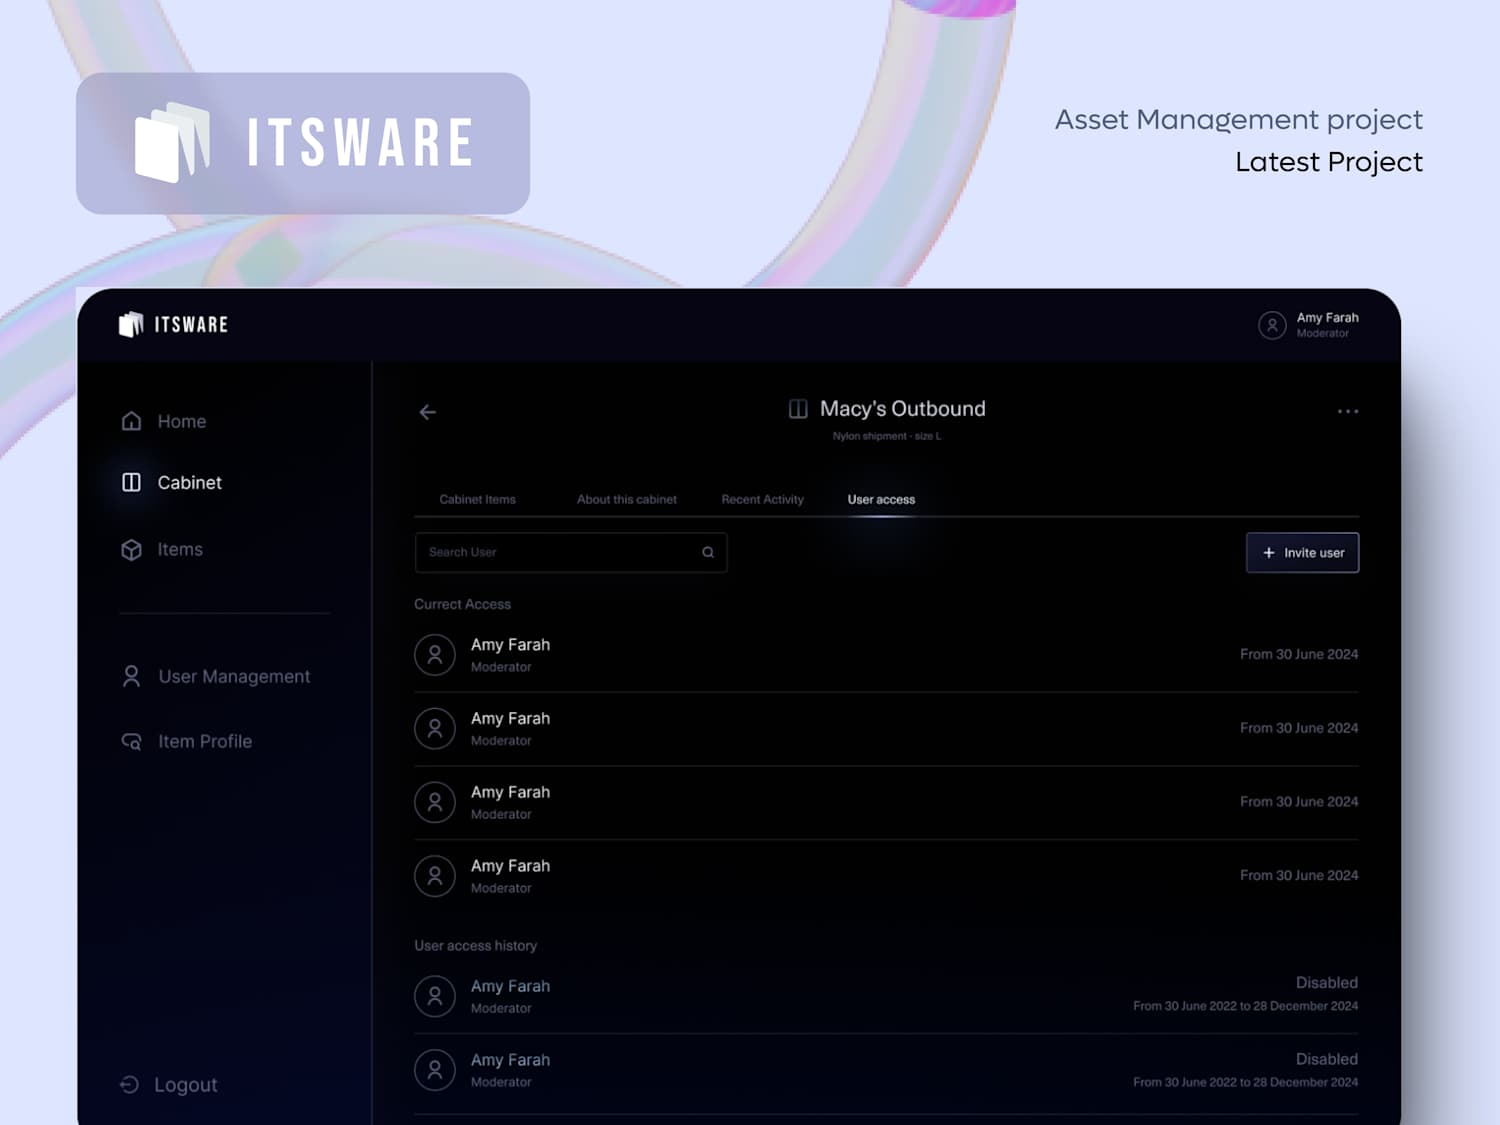Click the Currect Access heading
Image resolution: width=1500 pixels, height=1125 pixels.
463,604
